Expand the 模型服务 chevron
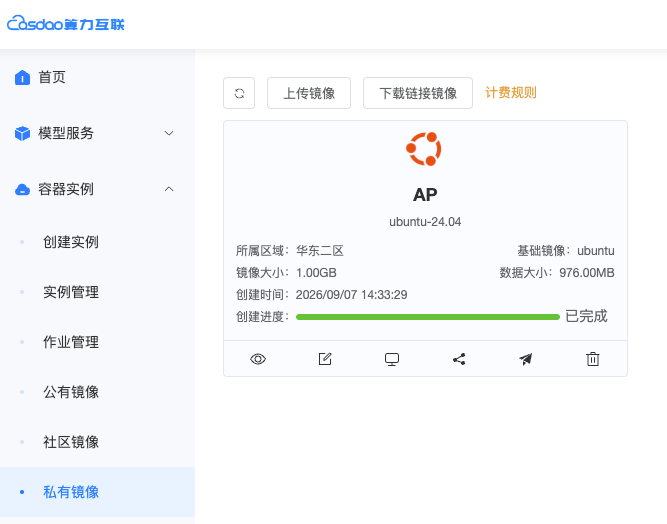 coord(169,133)
